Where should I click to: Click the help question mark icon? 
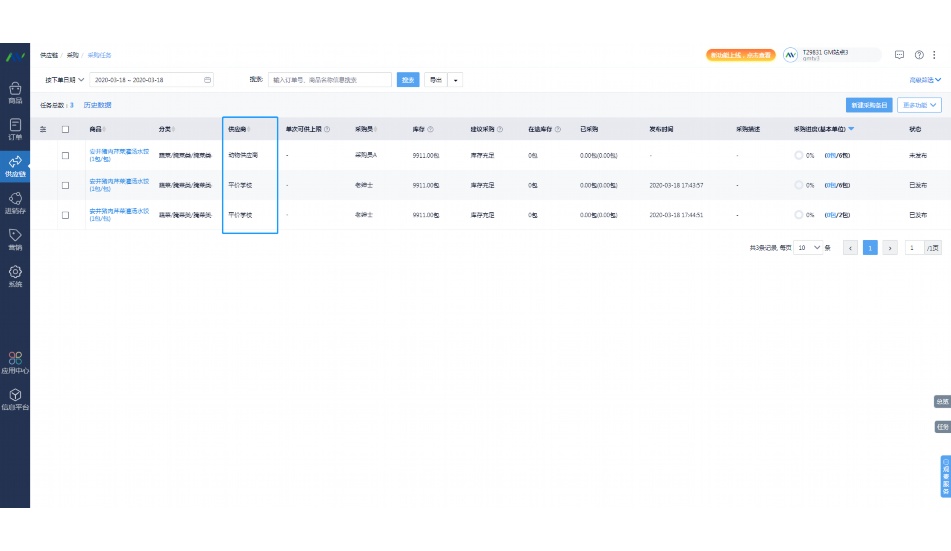(x=919, y=55)
